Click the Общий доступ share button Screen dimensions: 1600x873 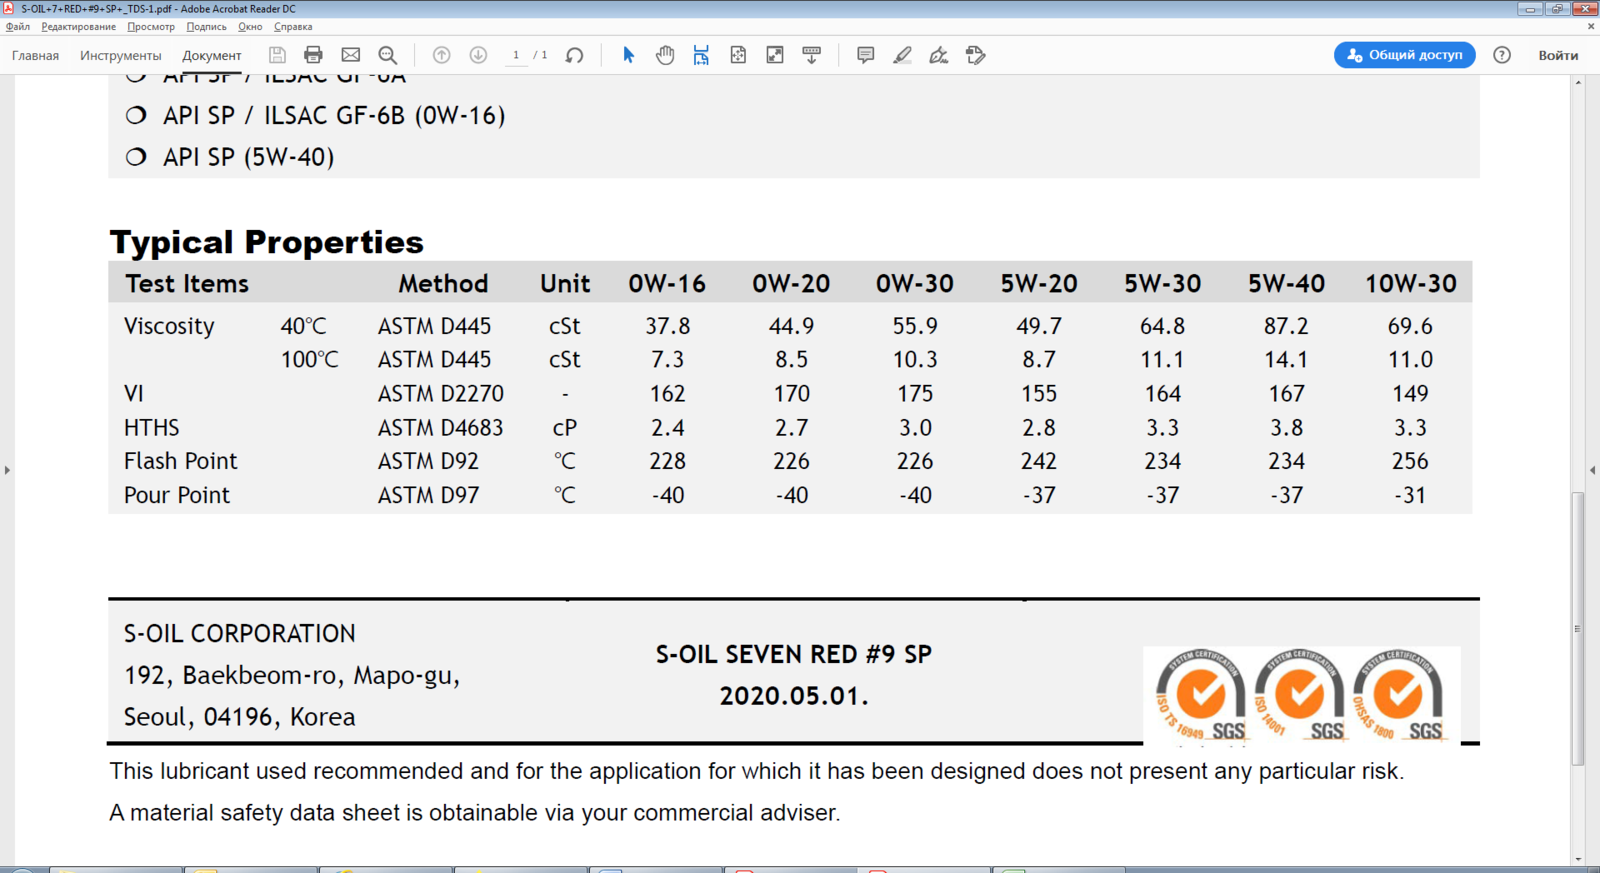[1405, 55]
